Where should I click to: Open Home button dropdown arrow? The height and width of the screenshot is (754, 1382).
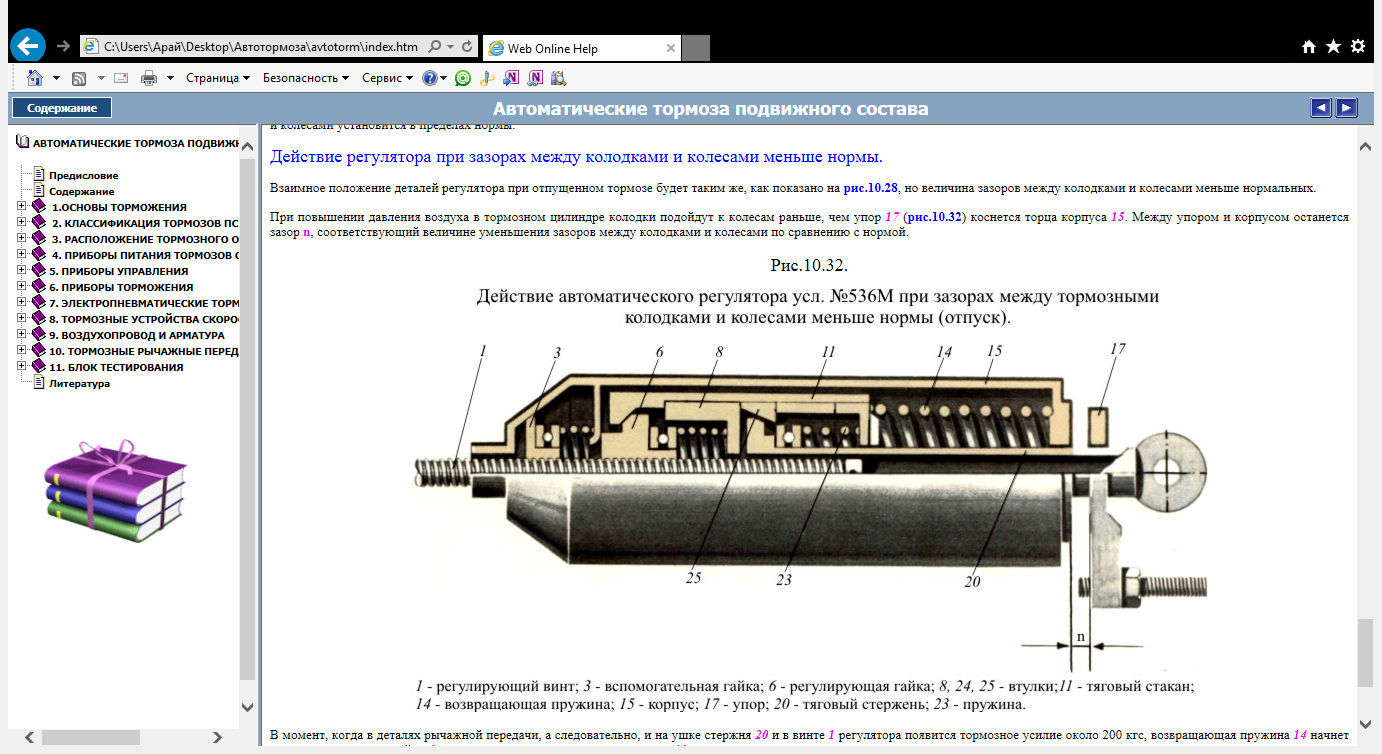56,78
